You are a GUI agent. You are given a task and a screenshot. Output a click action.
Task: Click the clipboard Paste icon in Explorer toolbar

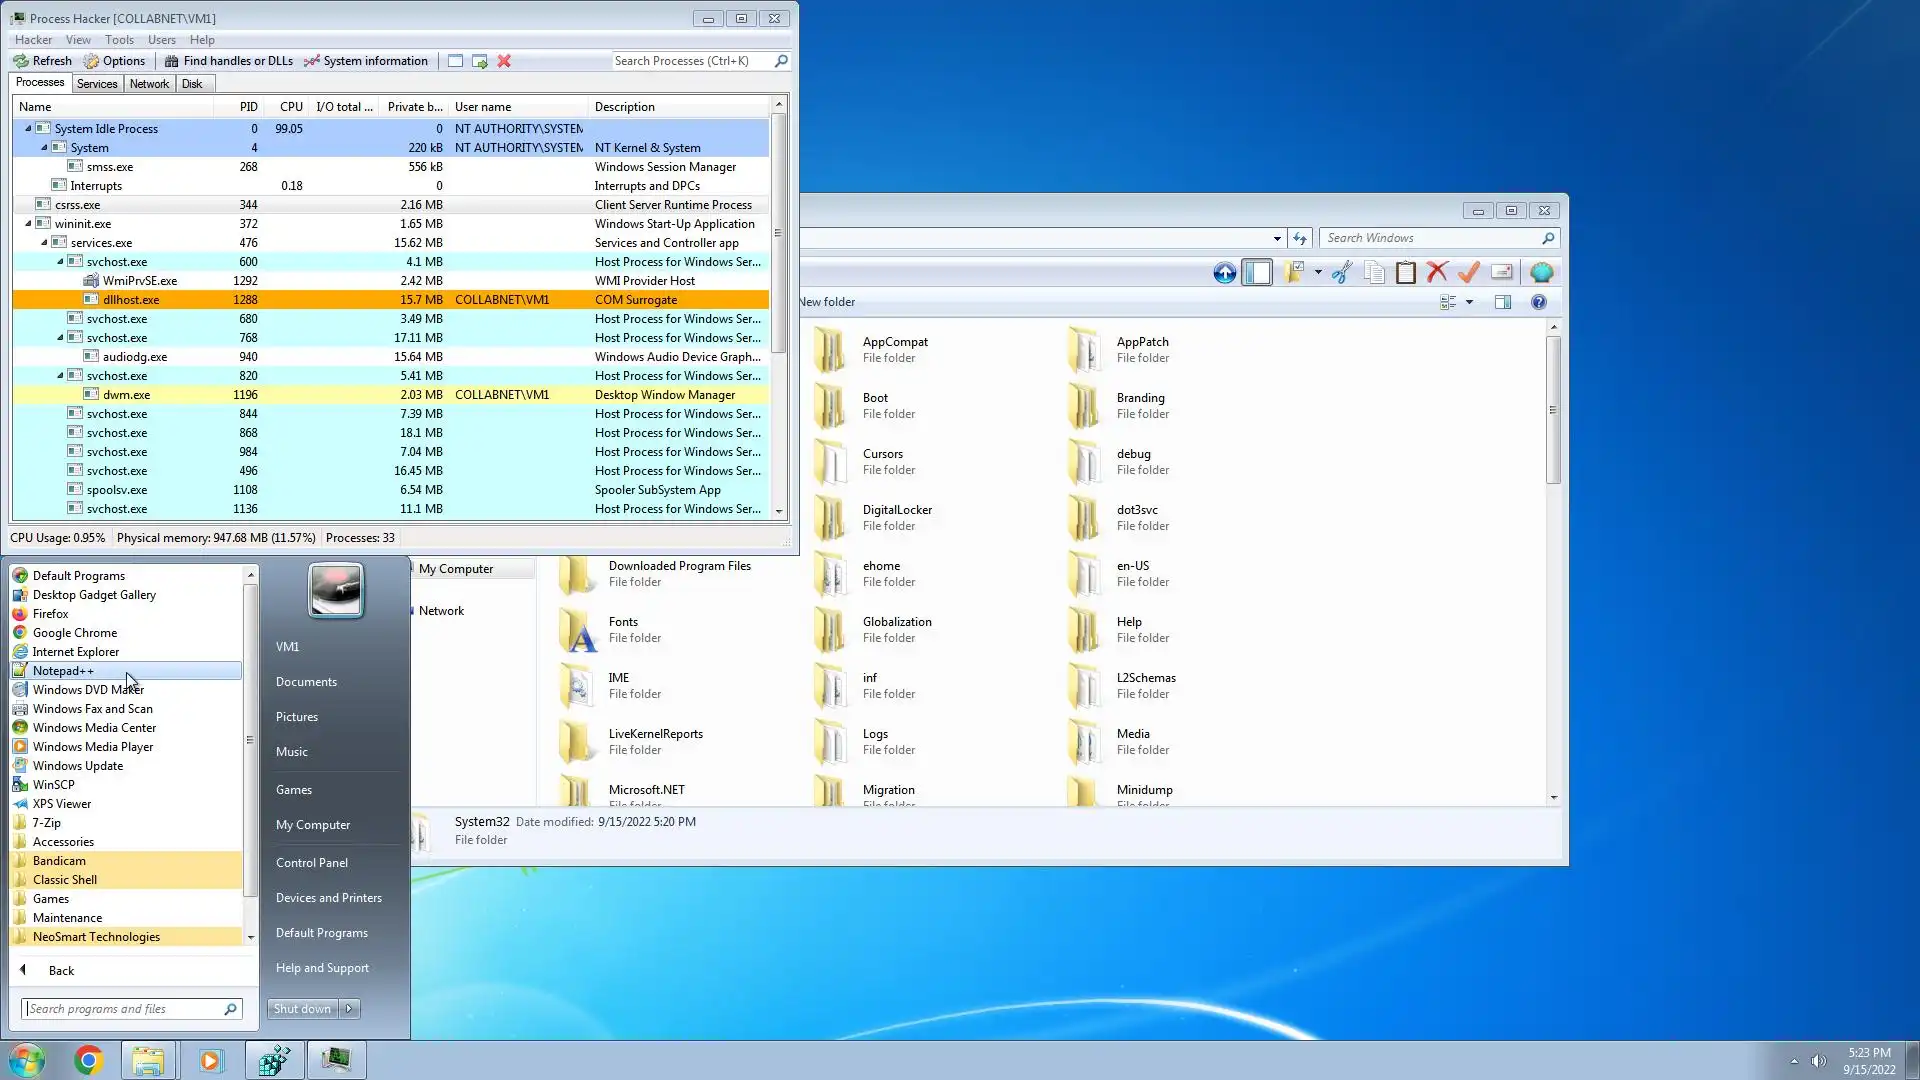(1405, 272)
